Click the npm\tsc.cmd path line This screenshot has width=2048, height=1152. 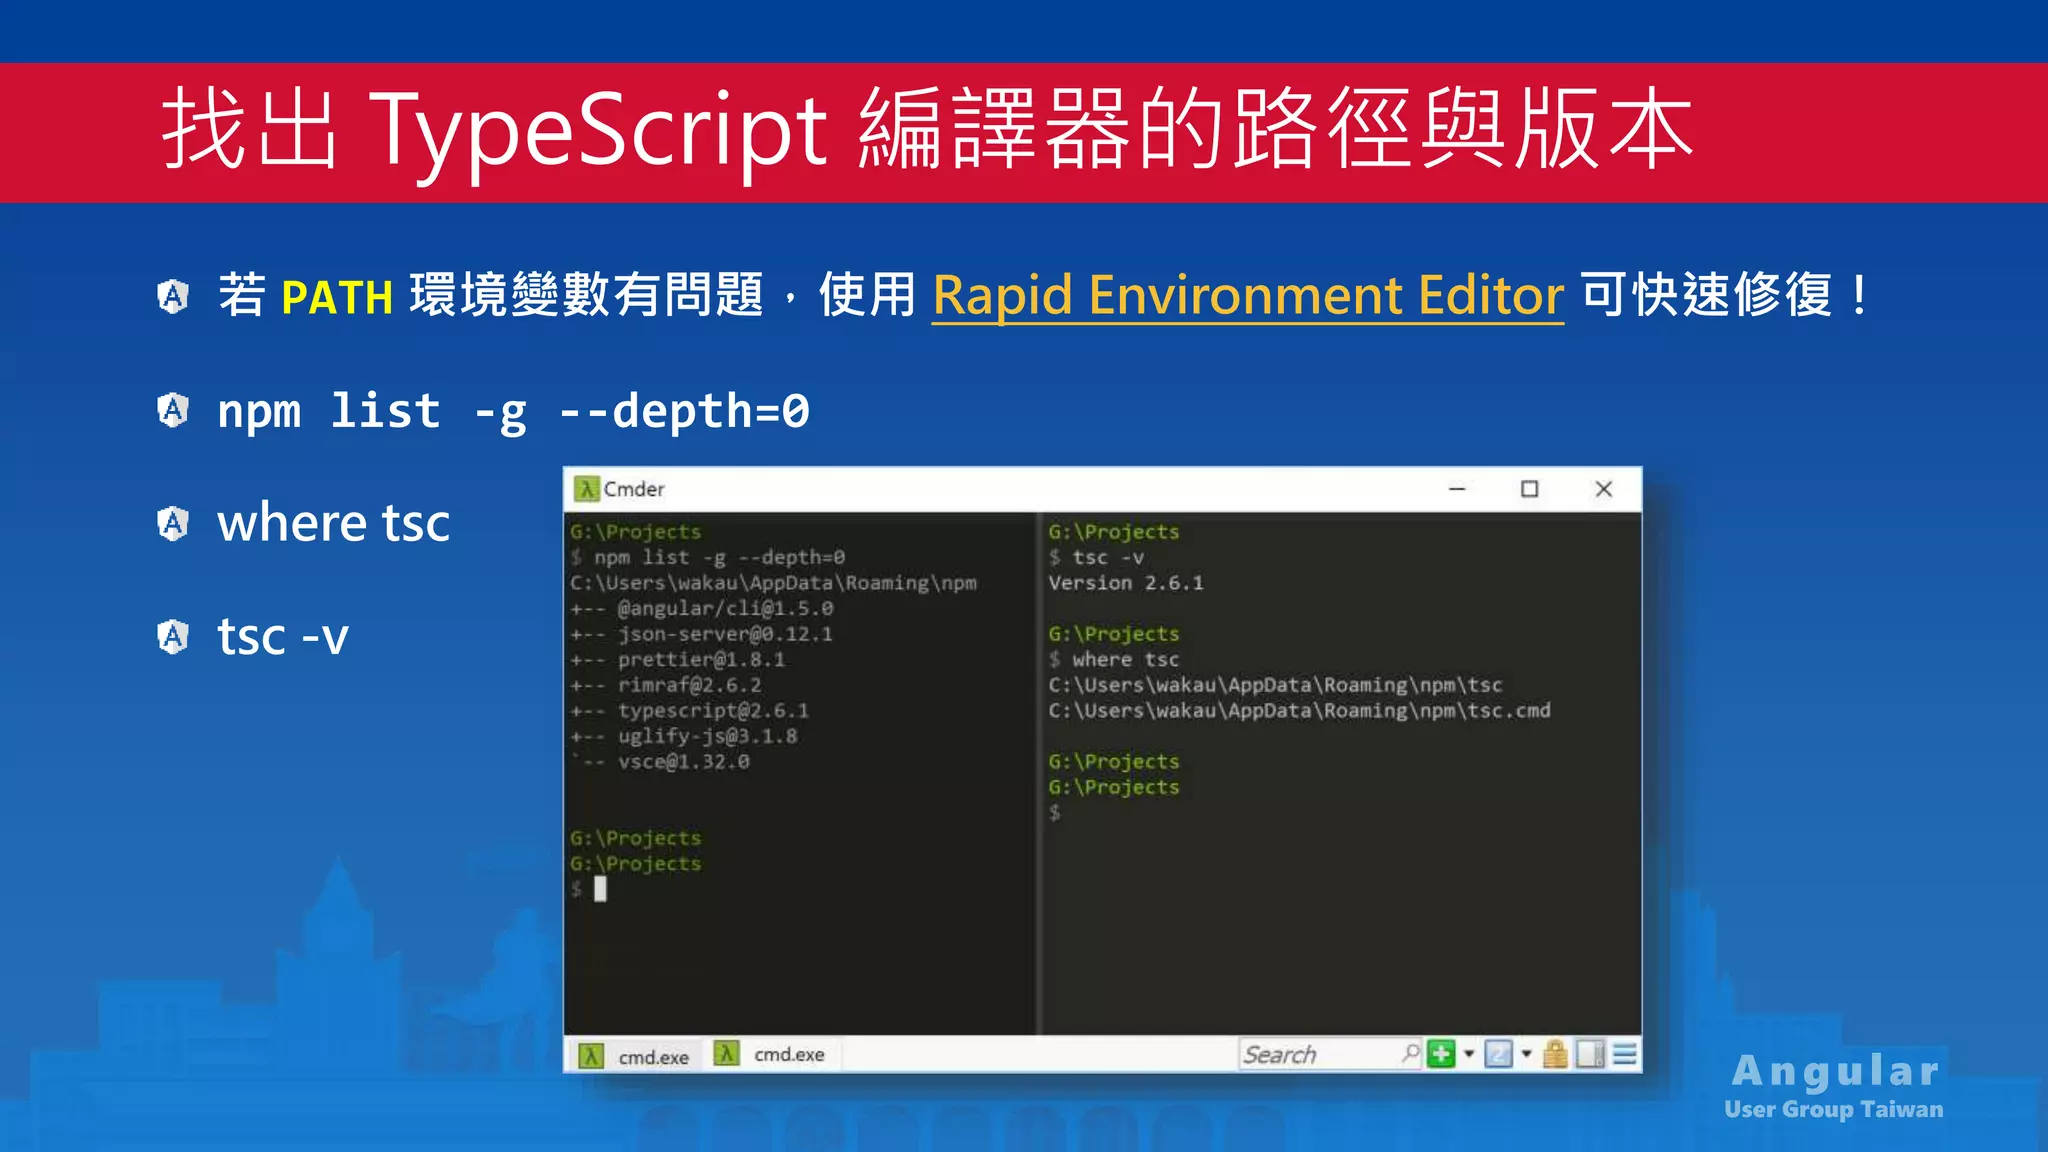[x=1299, y=710]
